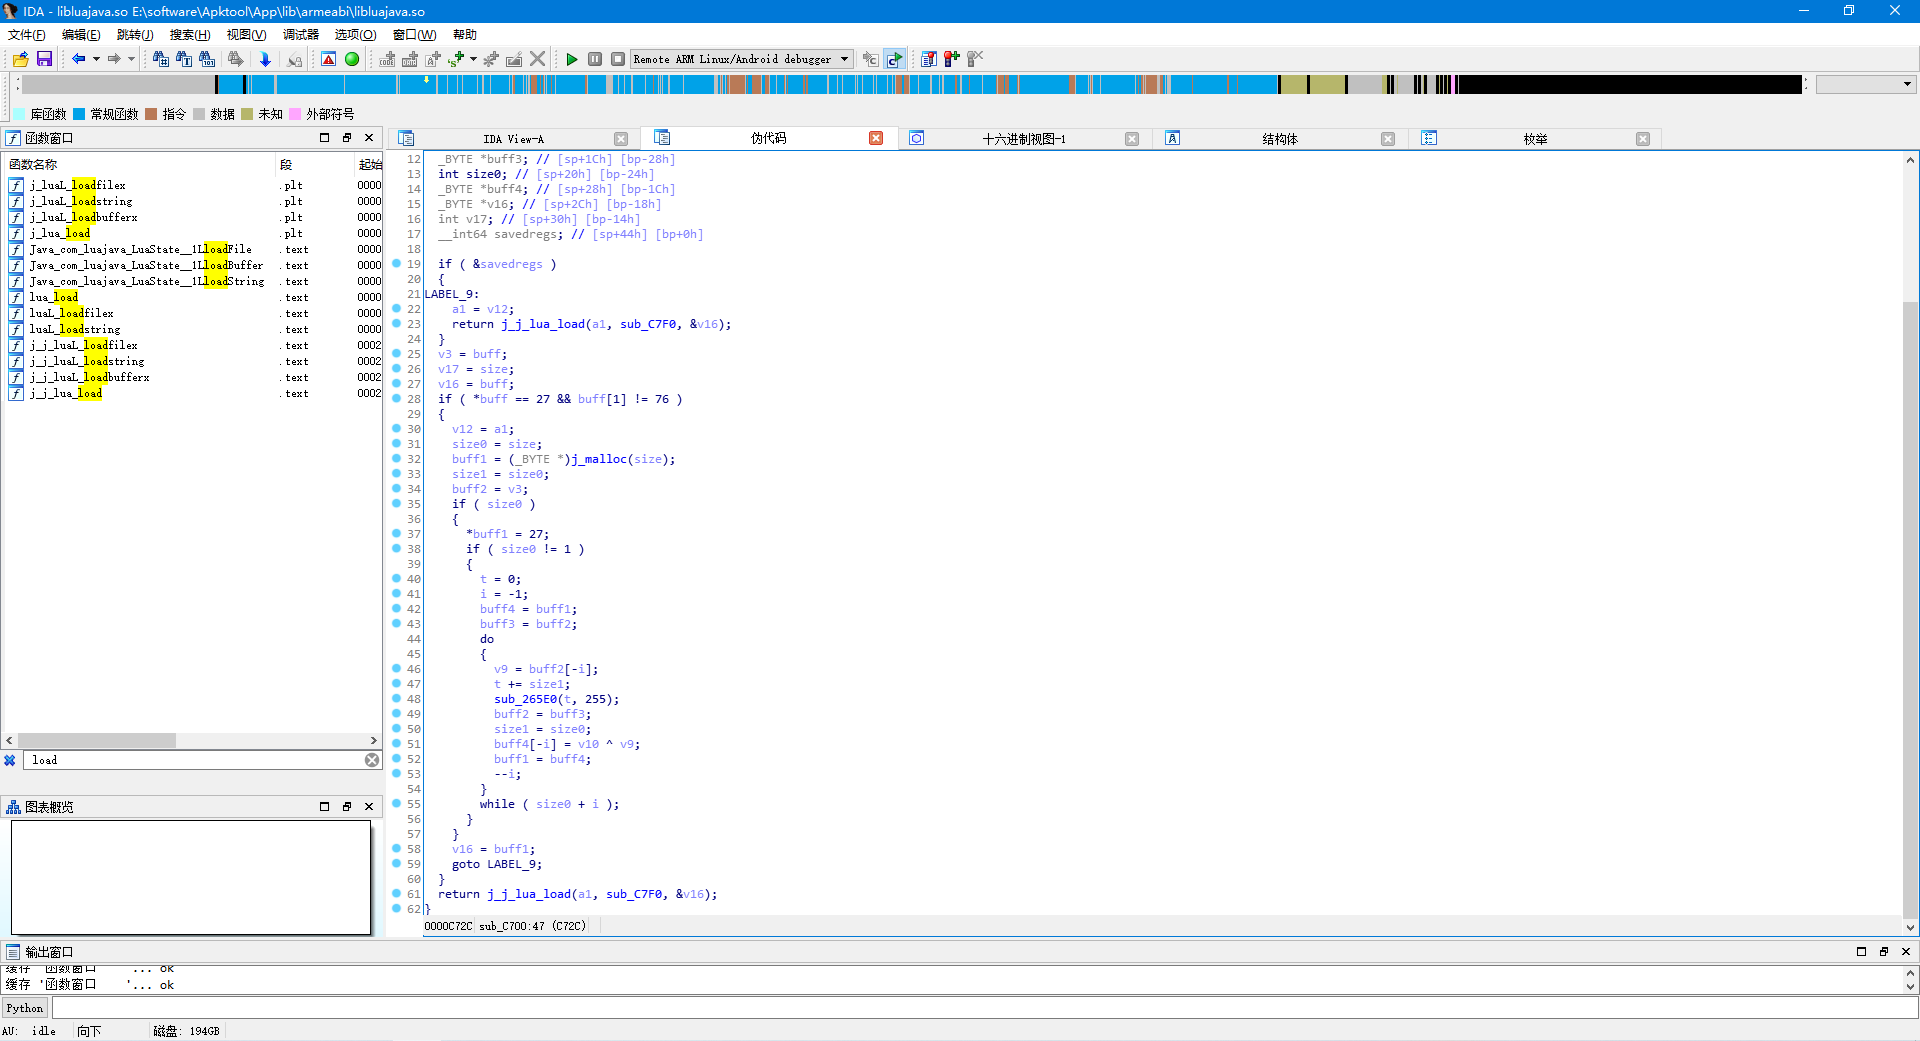Click the jump to address blue arrow icon
Viewport: 1920px width, 1041px height.
265,59
